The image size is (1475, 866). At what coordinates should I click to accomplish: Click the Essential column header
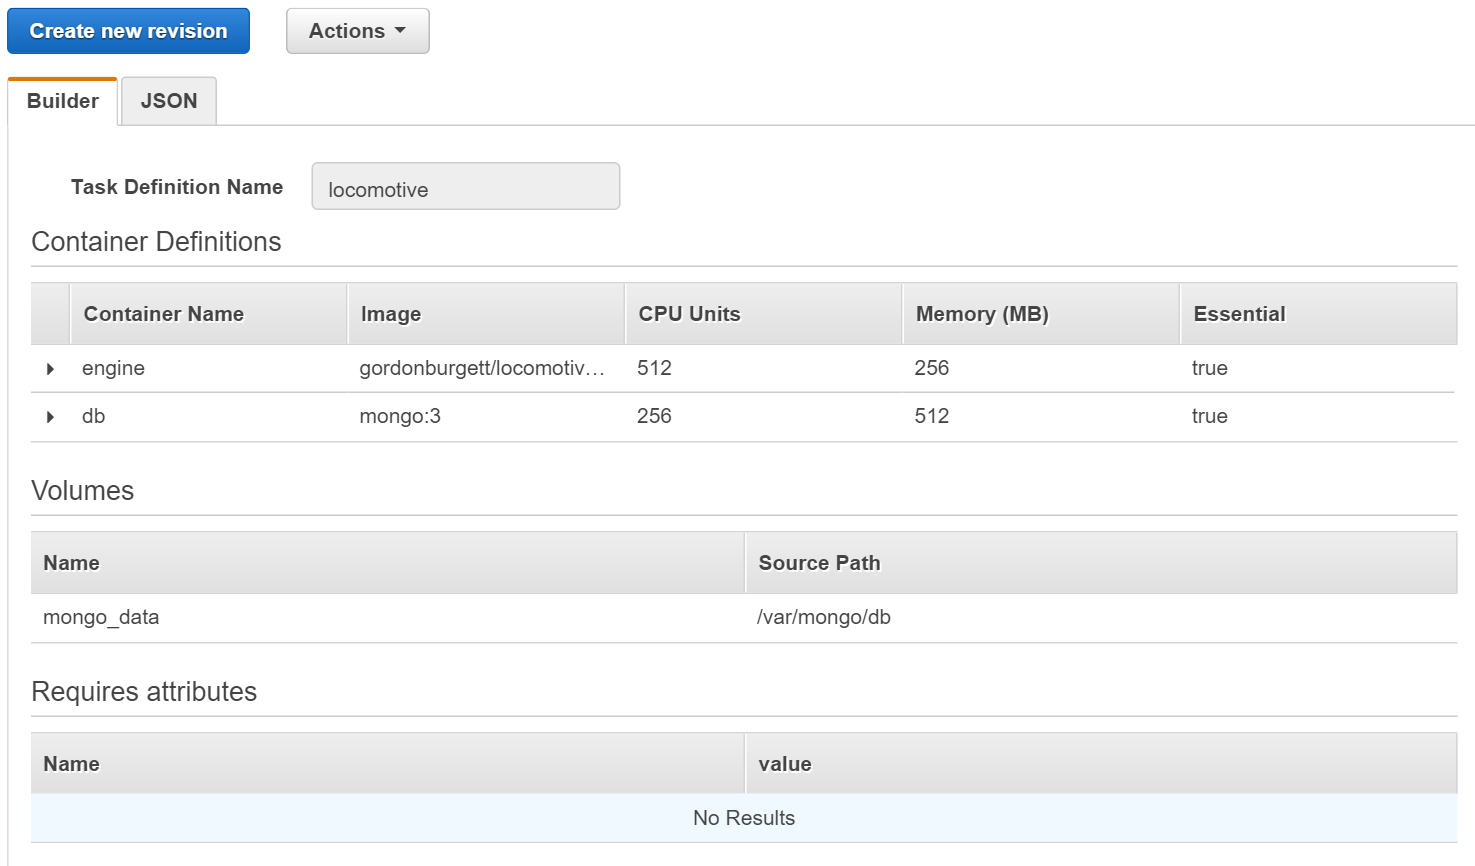pyautogui.click(x=1238, y=313)
